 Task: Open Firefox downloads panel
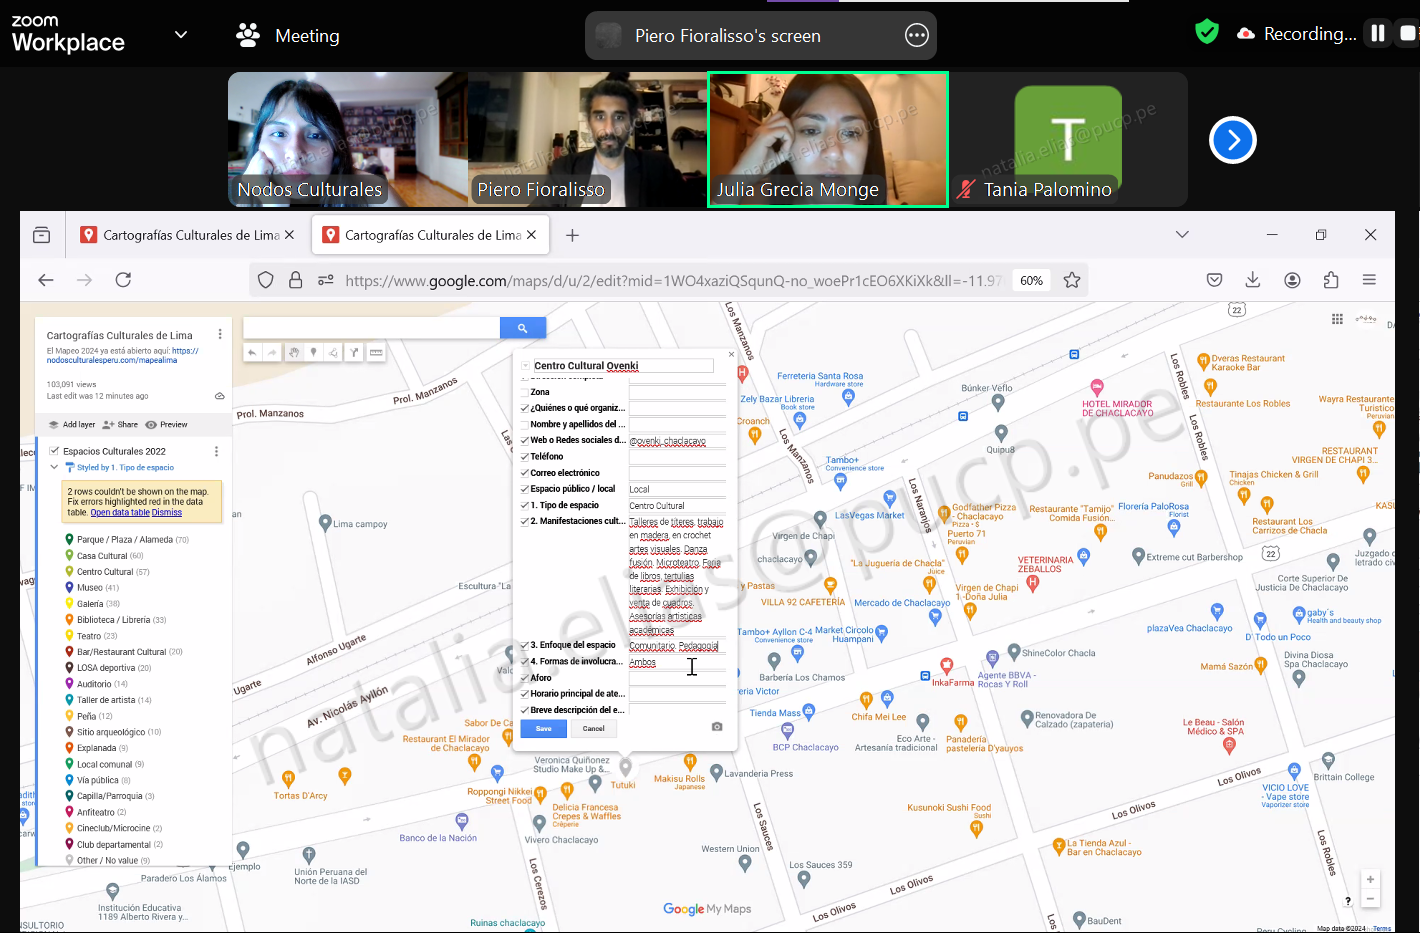click(x=1253, y=280)
